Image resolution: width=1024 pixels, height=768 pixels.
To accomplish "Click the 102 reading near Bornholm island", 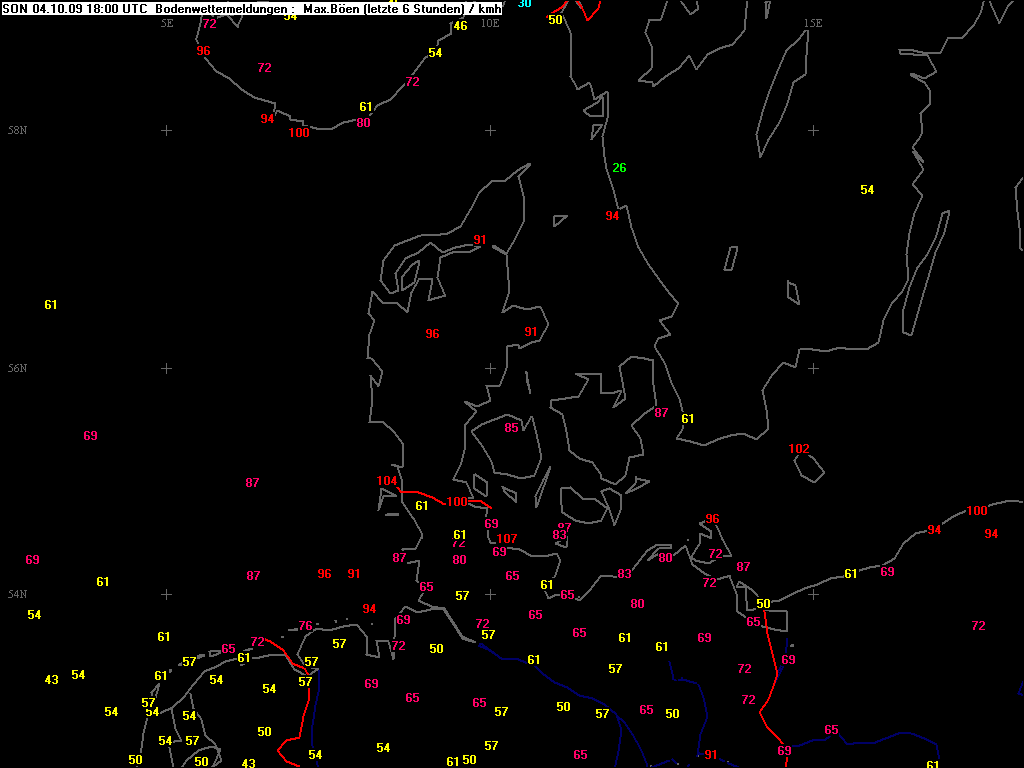I will (798, 449).
